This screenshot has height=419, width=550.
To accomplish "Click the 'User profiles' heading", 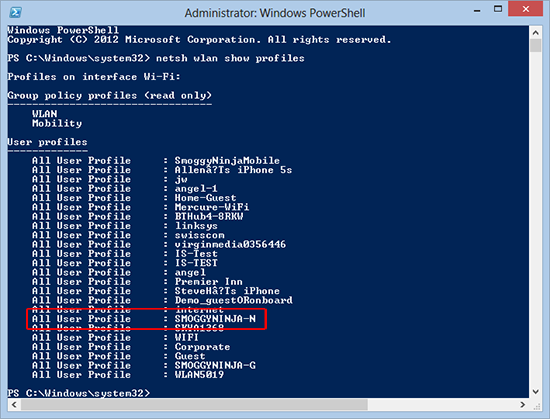I will [x=47, y=142].
